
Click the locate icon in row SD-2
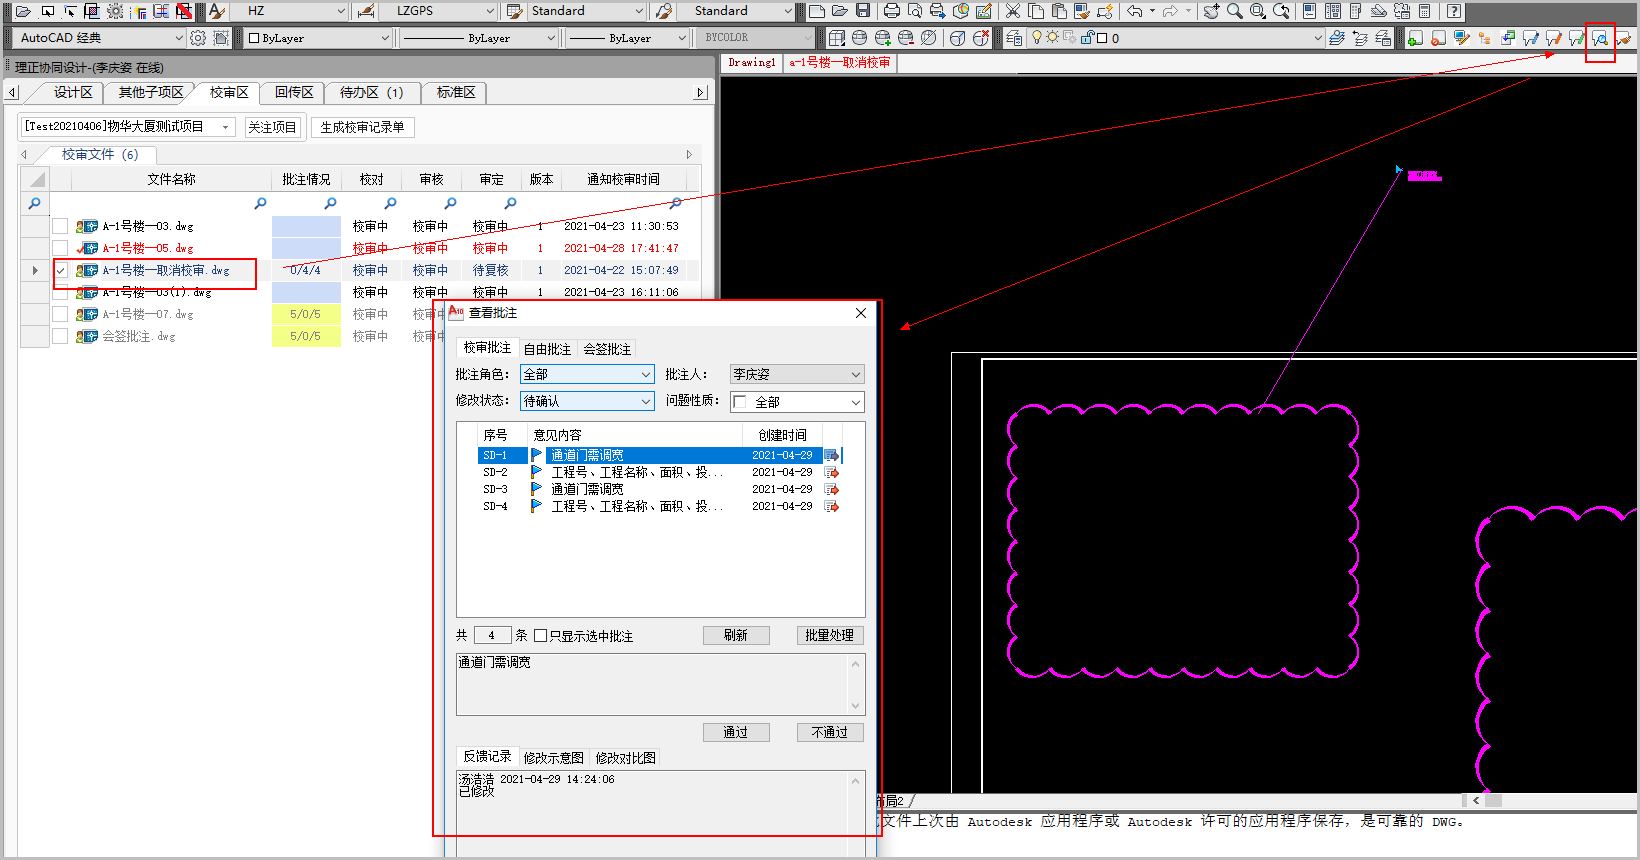[831, 472]
